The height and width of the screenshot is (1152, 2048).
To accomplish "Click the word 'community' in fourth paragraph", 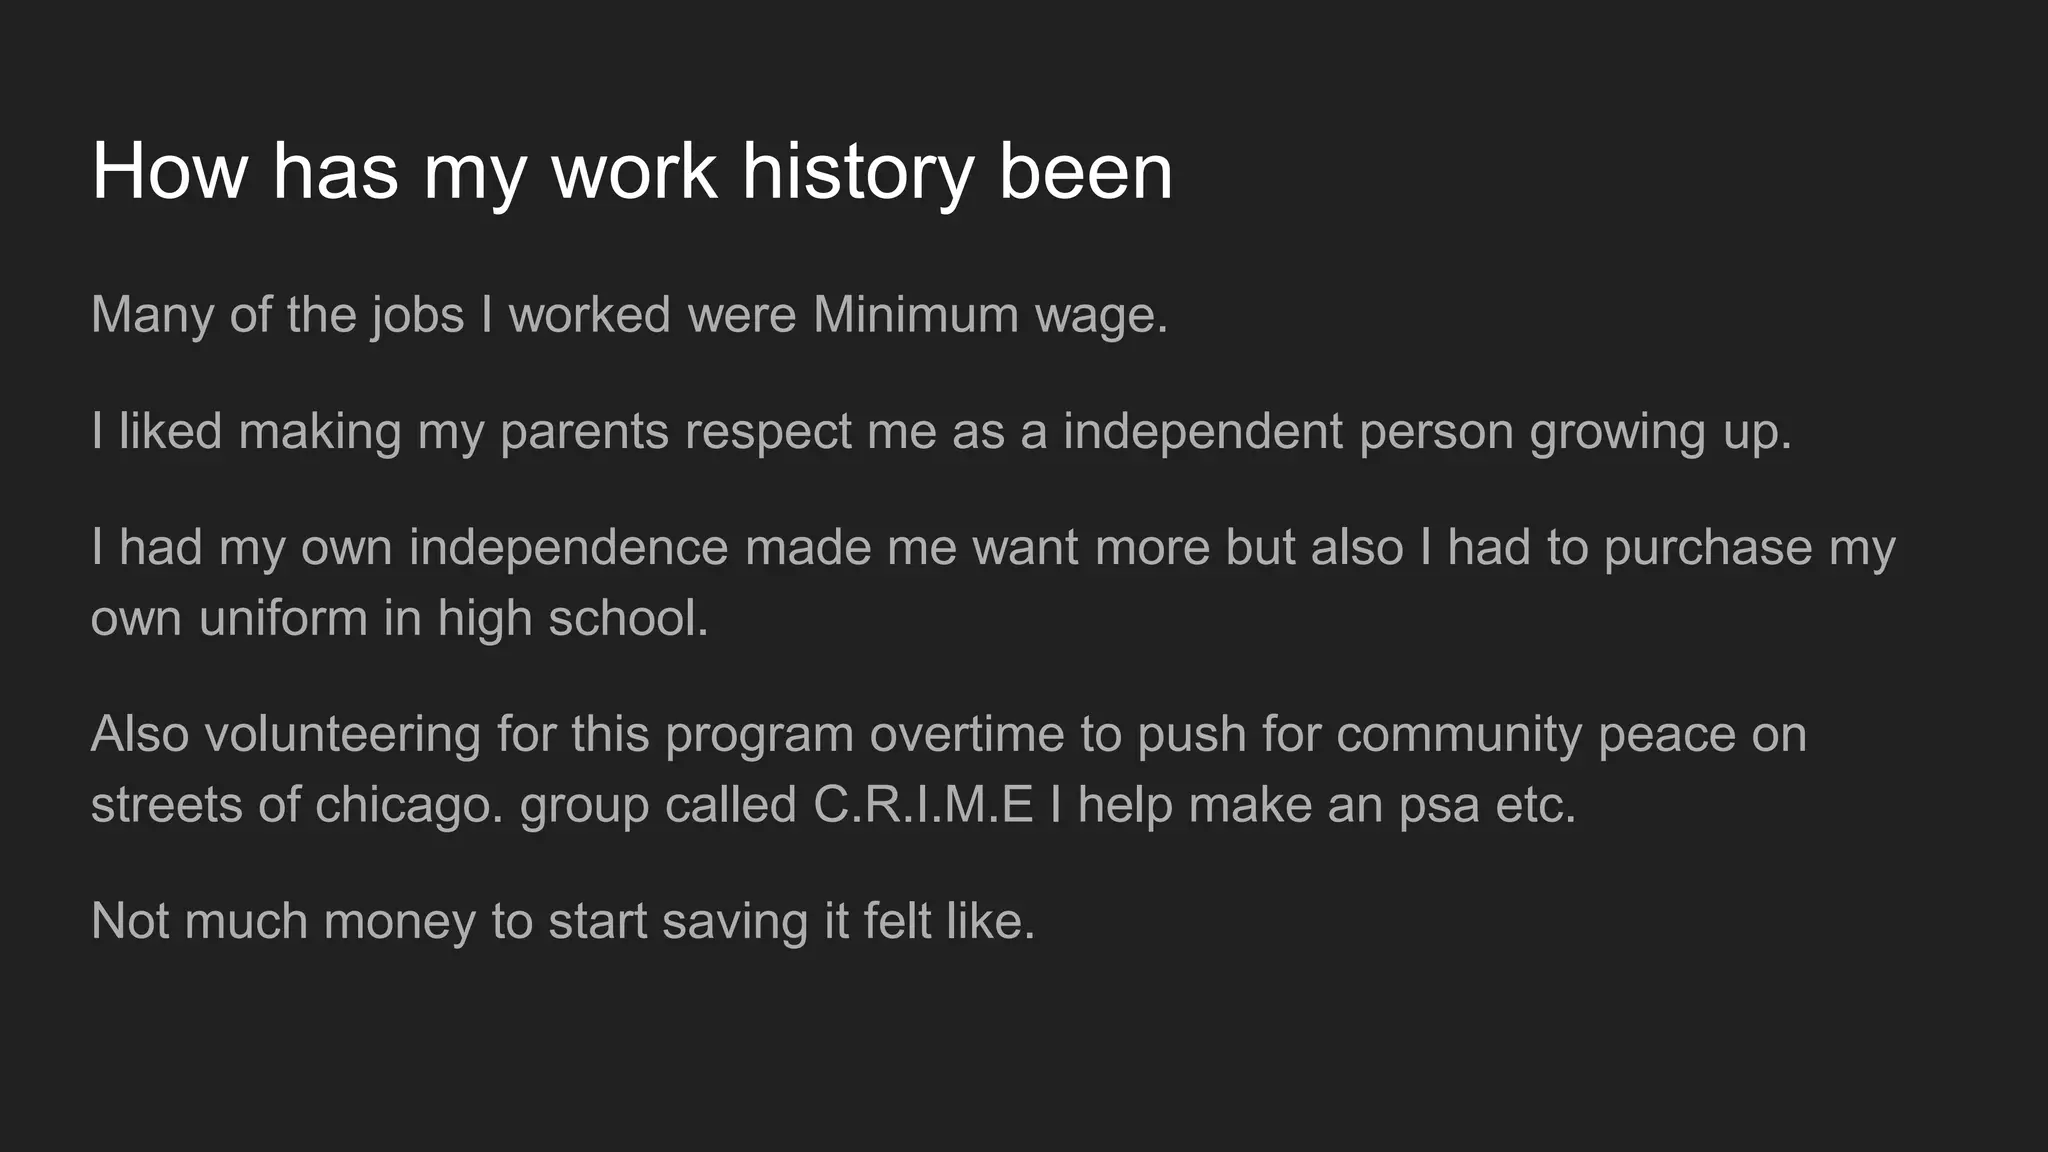I will 1459,737.
